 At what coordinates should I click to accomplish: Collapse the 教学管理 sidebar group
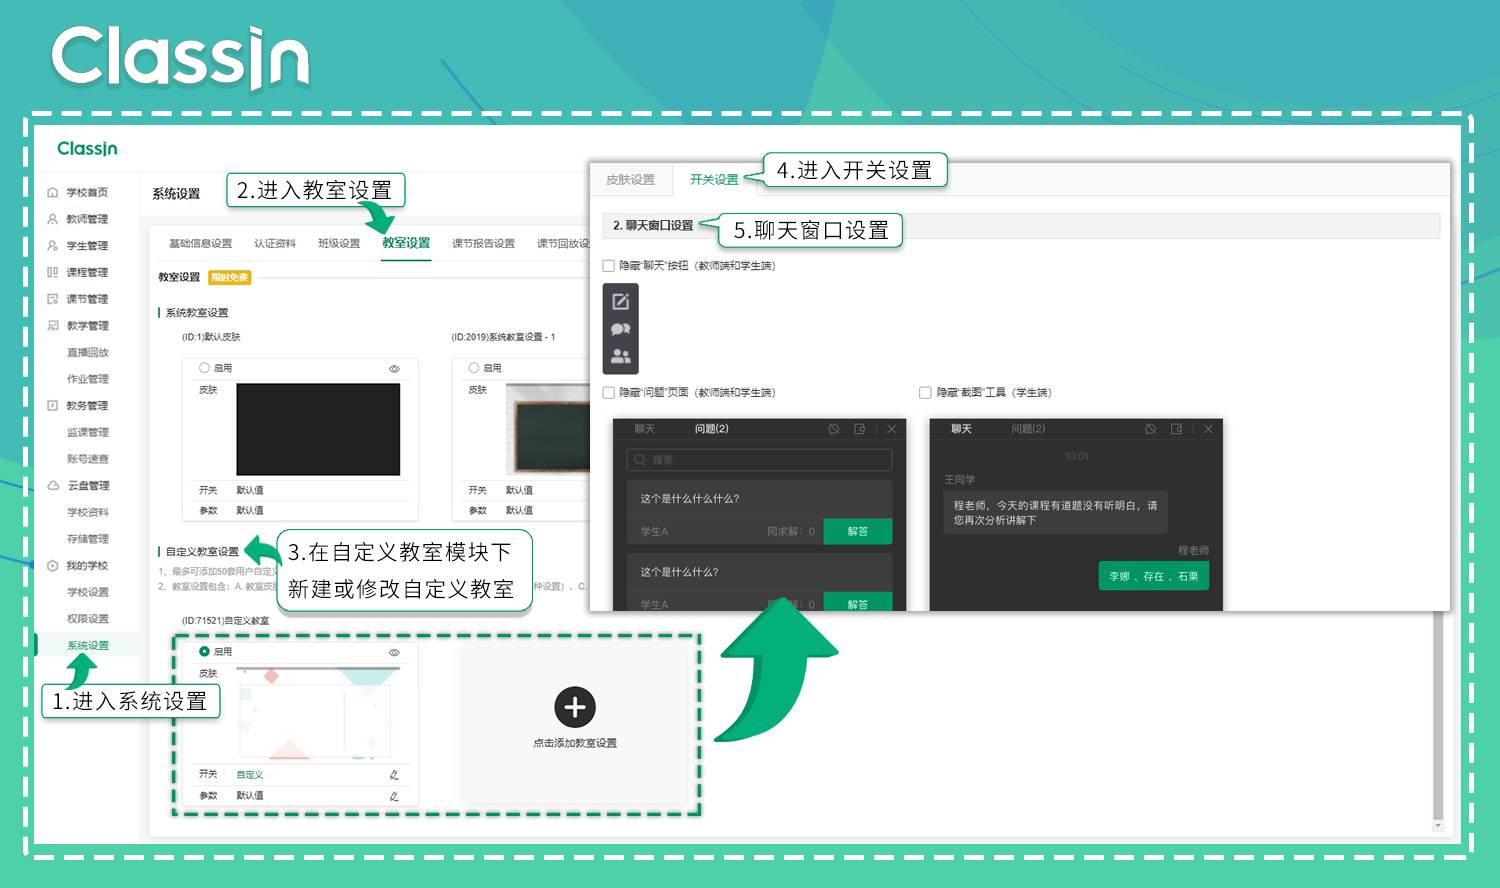pyautogui.click(x=87, y=325)
